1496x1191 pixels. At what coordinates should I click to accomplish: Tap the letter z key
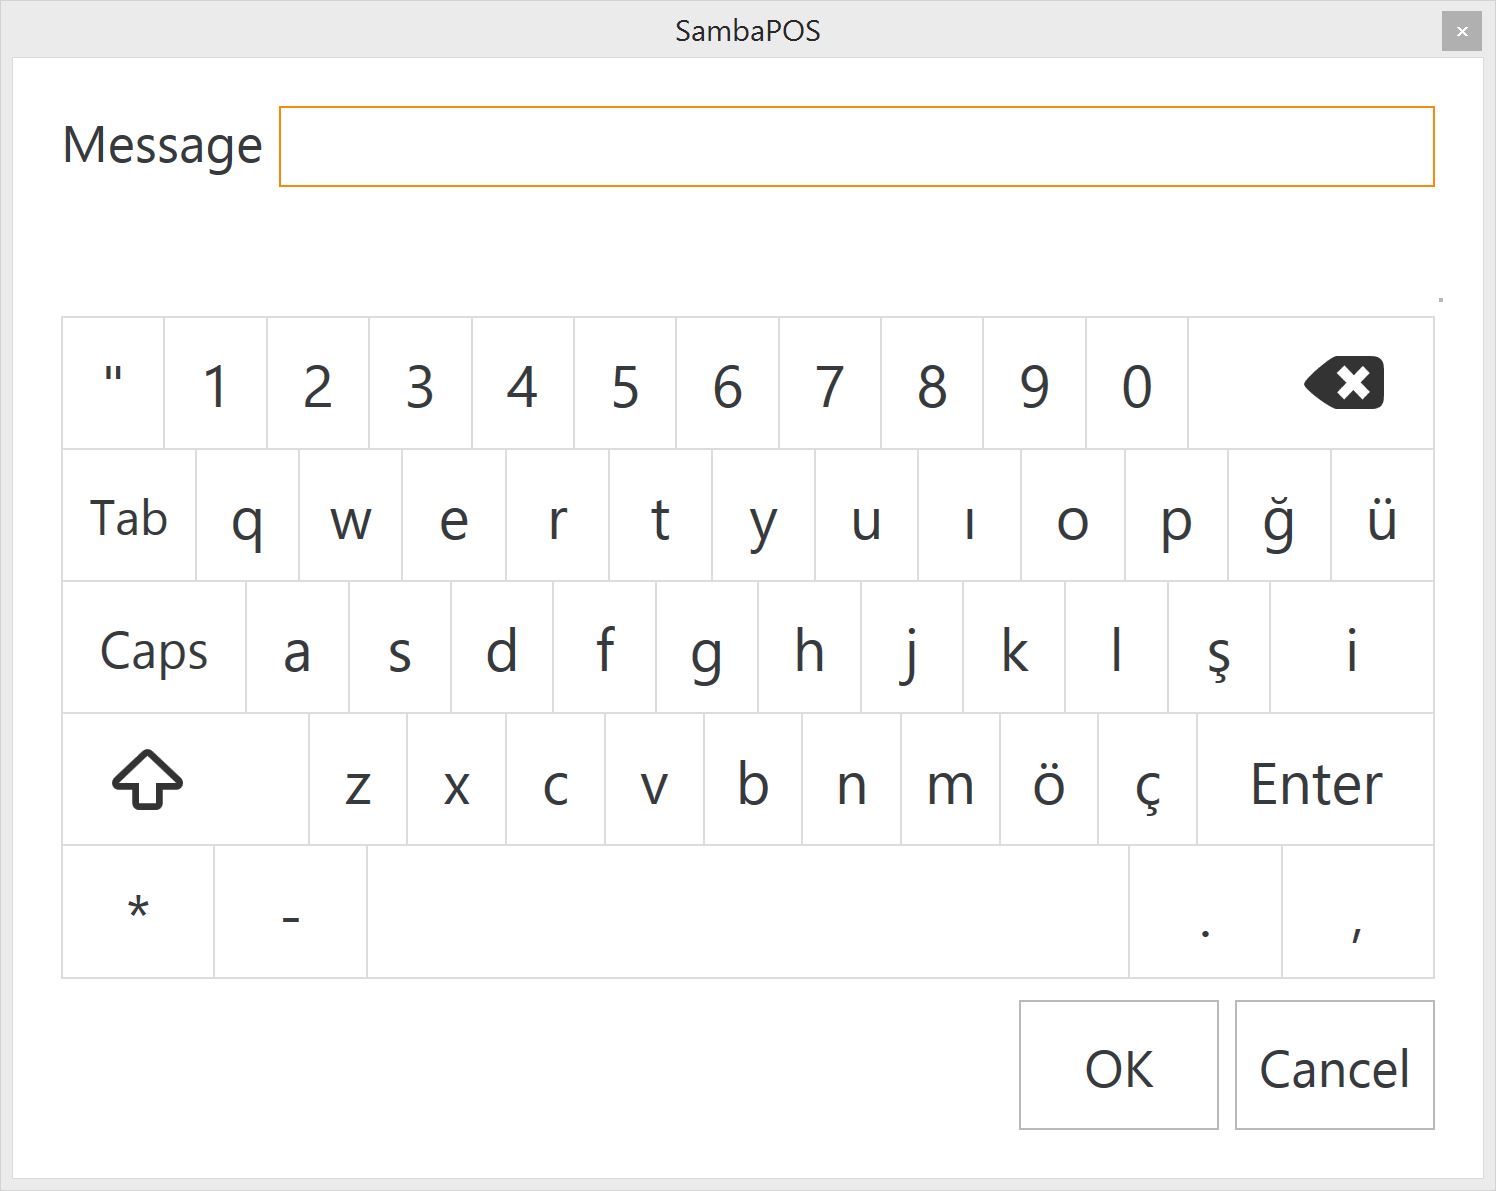(358, 779)
